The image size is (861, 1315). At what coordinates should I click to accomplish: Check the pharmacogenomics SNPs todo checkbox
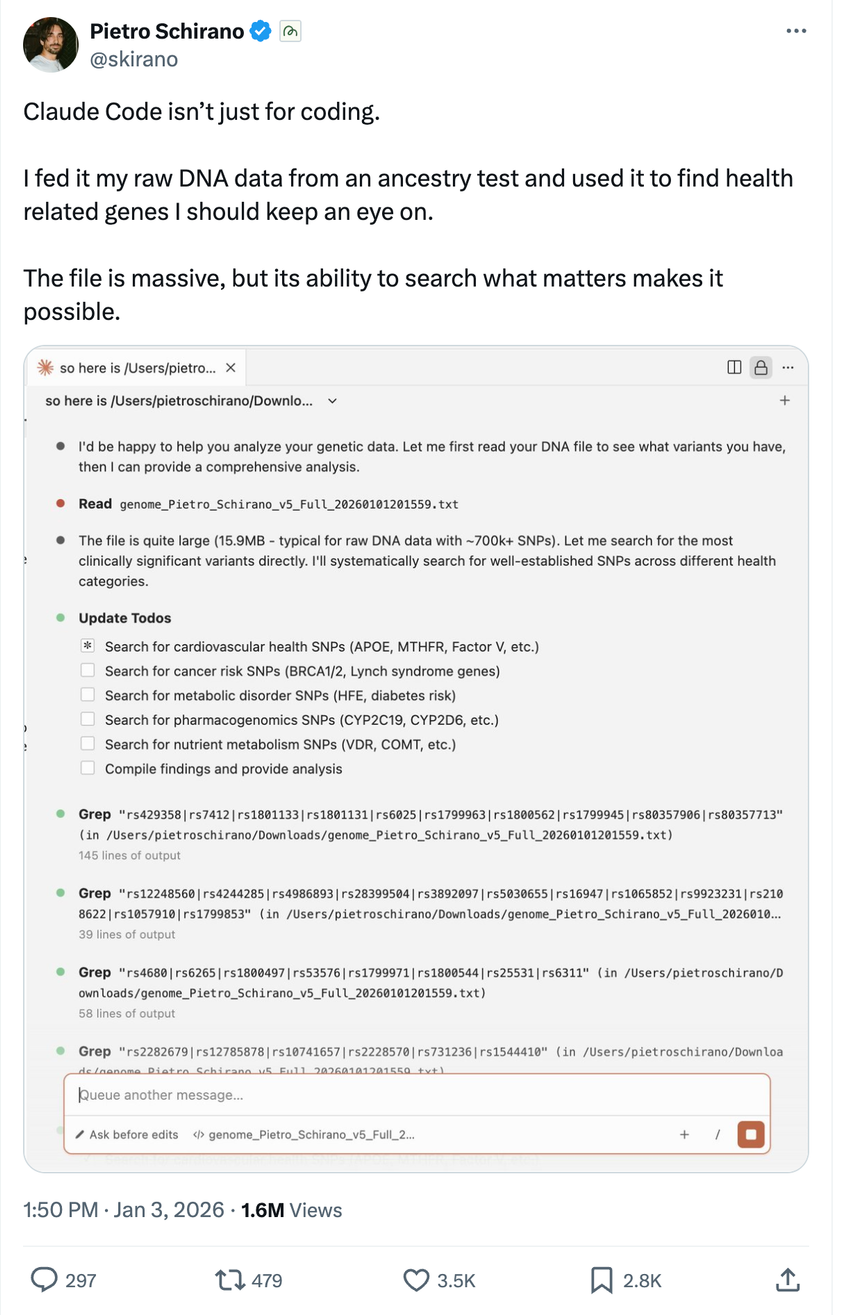(88, 720)
